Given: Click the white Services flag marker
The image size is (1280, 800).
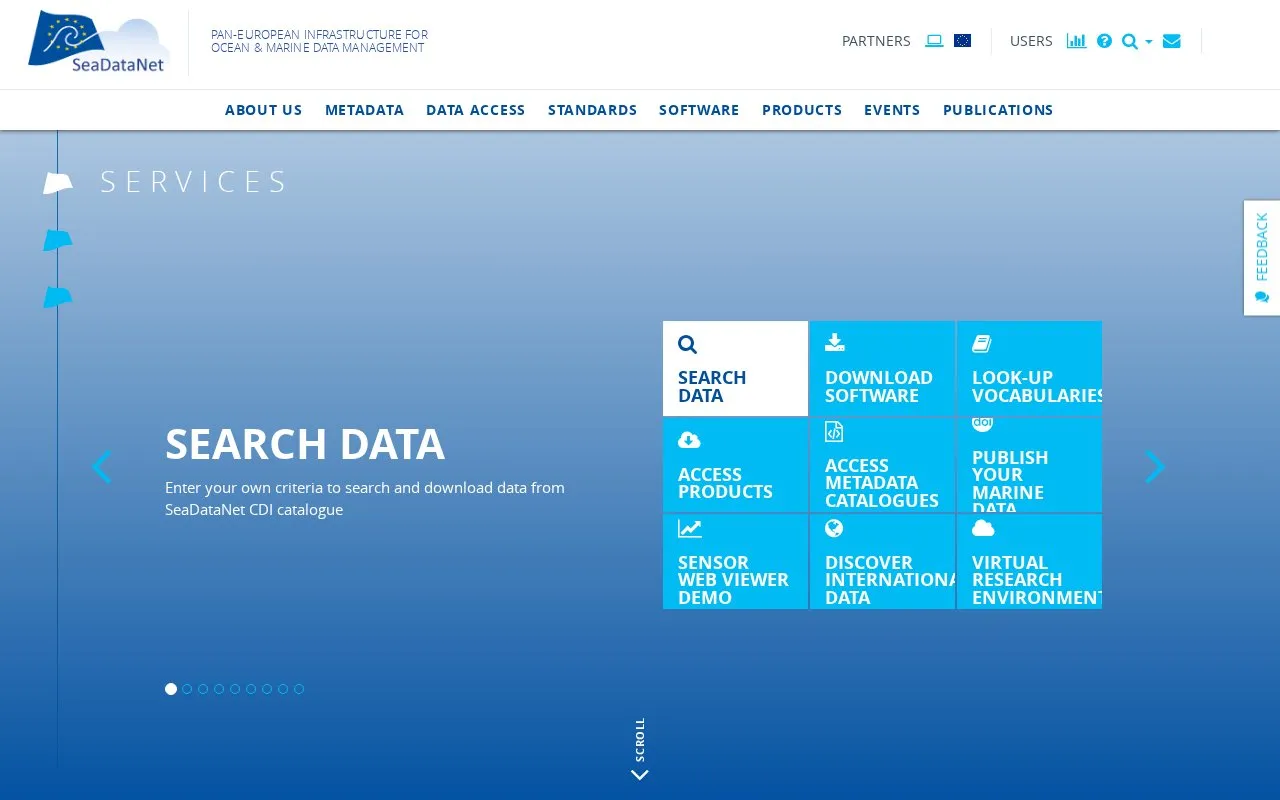Looking at the screenshot, I should pos(58,183).
